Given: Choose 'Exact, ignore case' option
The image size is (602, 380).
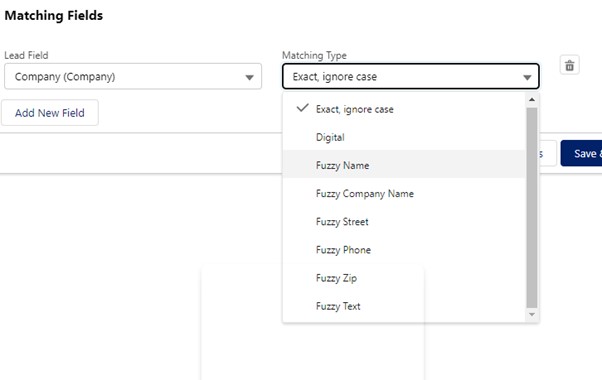Looking at the screenshot, I should pyautogui.click(x=404, y=109).
